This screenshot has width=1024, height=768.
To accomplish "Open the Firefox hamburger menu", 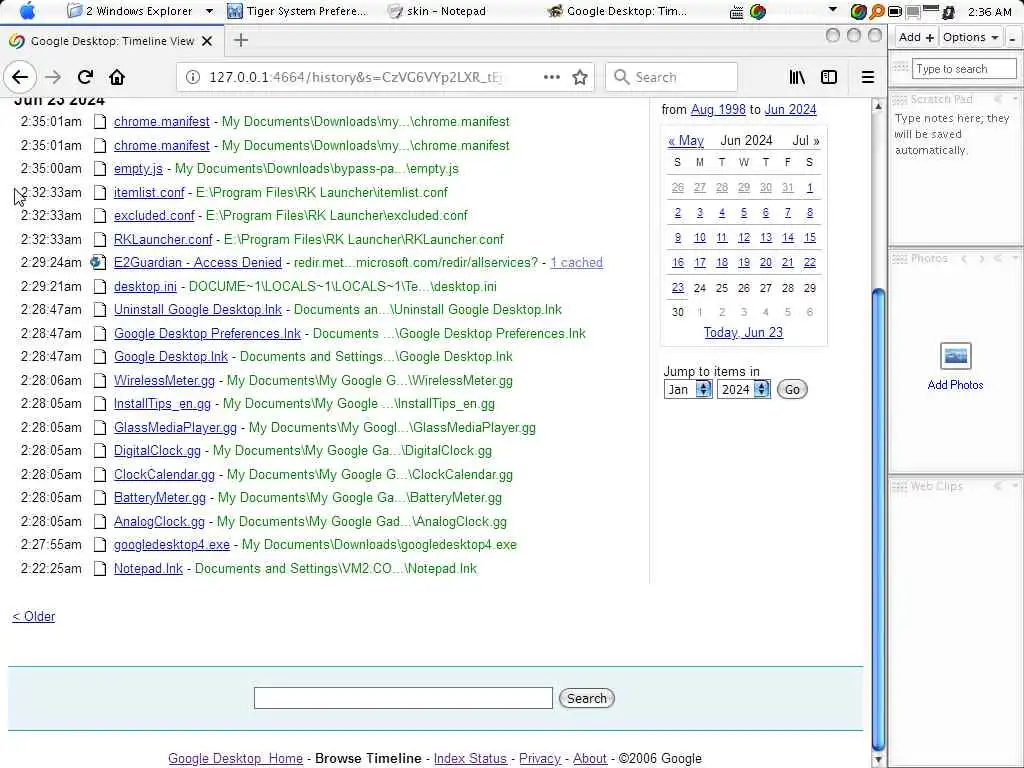I will (867, 77).
